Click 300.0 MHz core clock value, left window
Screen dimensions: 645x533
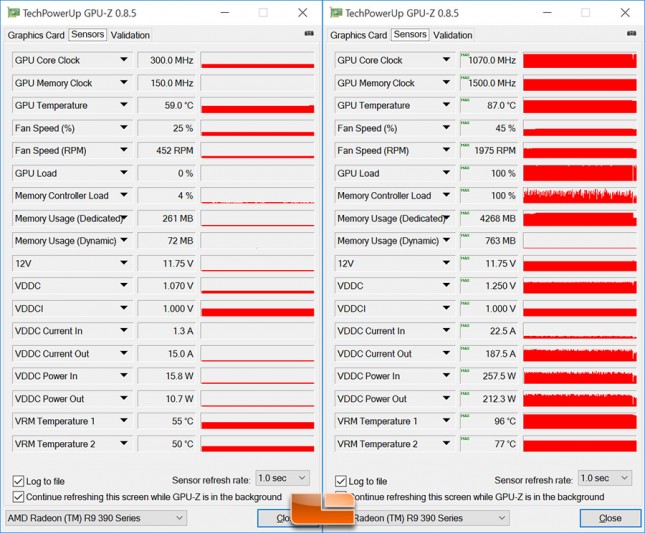point(167,60)
